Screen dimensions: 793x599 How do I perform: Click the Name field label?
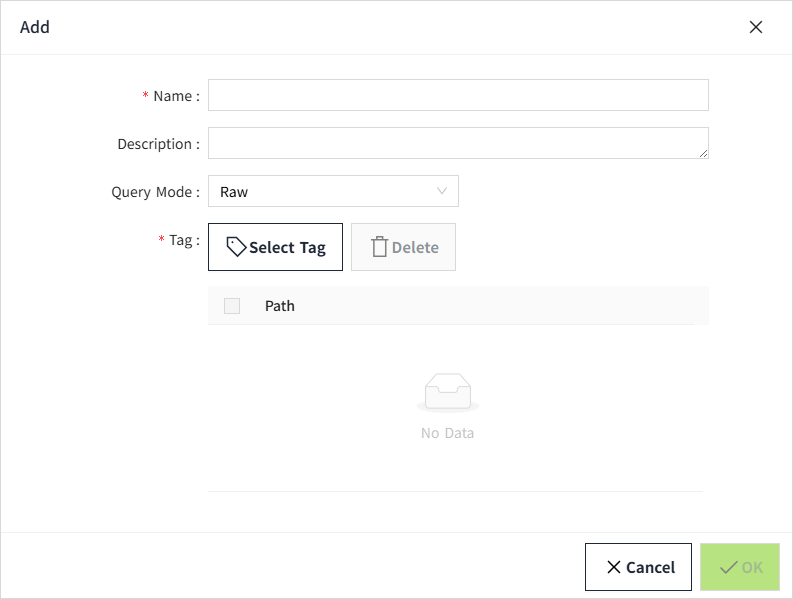pyautogui.click(x=175, y=96)
